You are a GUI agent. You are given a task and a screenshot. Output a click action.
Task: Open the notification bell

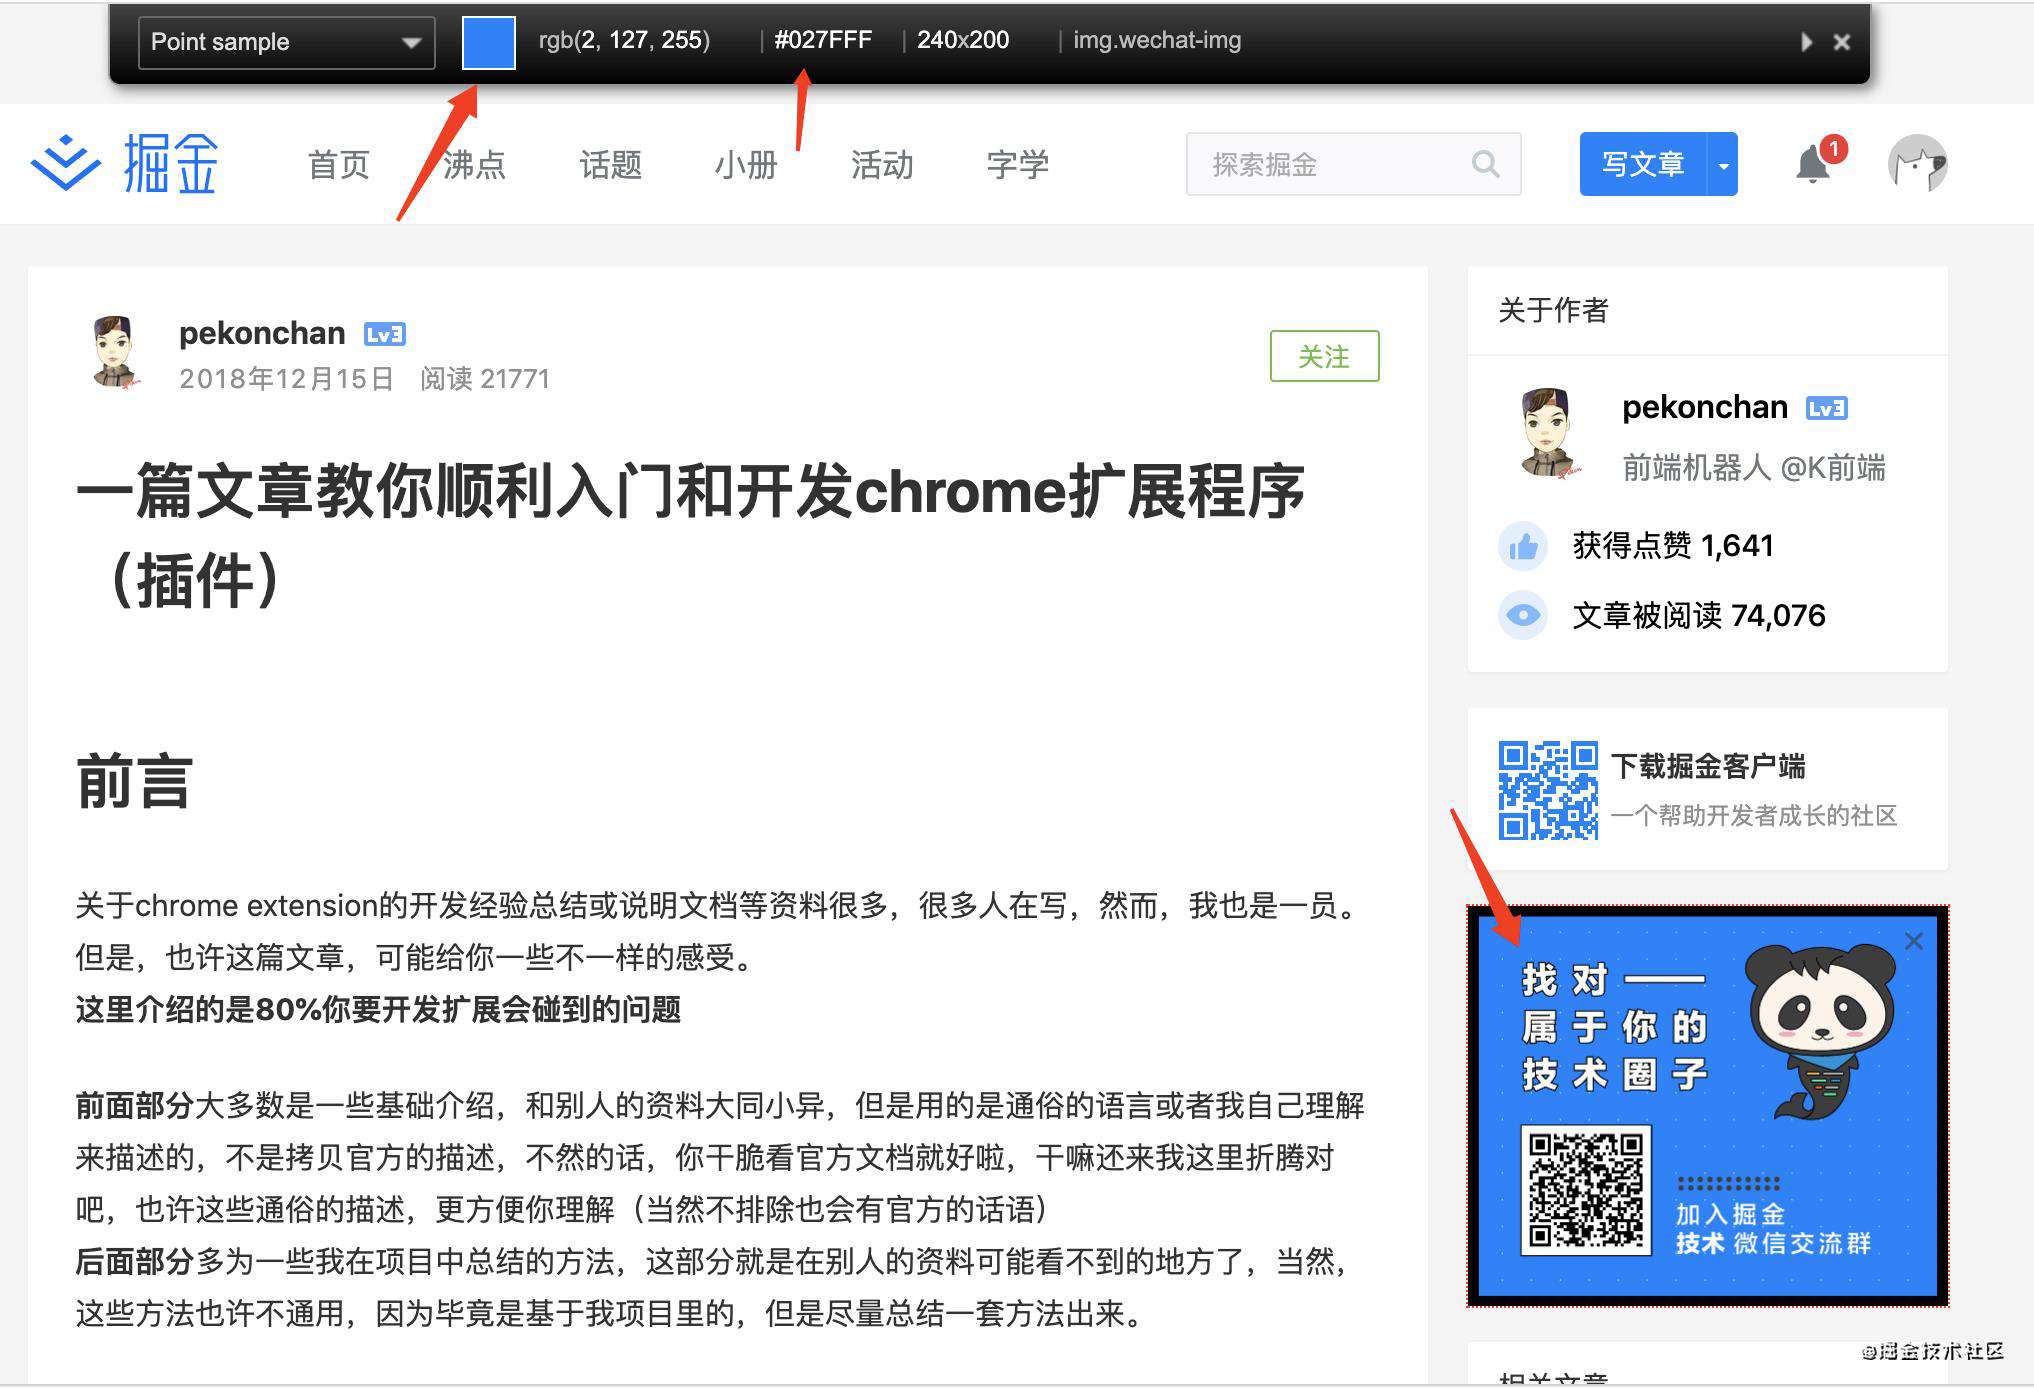[1813, 164]
